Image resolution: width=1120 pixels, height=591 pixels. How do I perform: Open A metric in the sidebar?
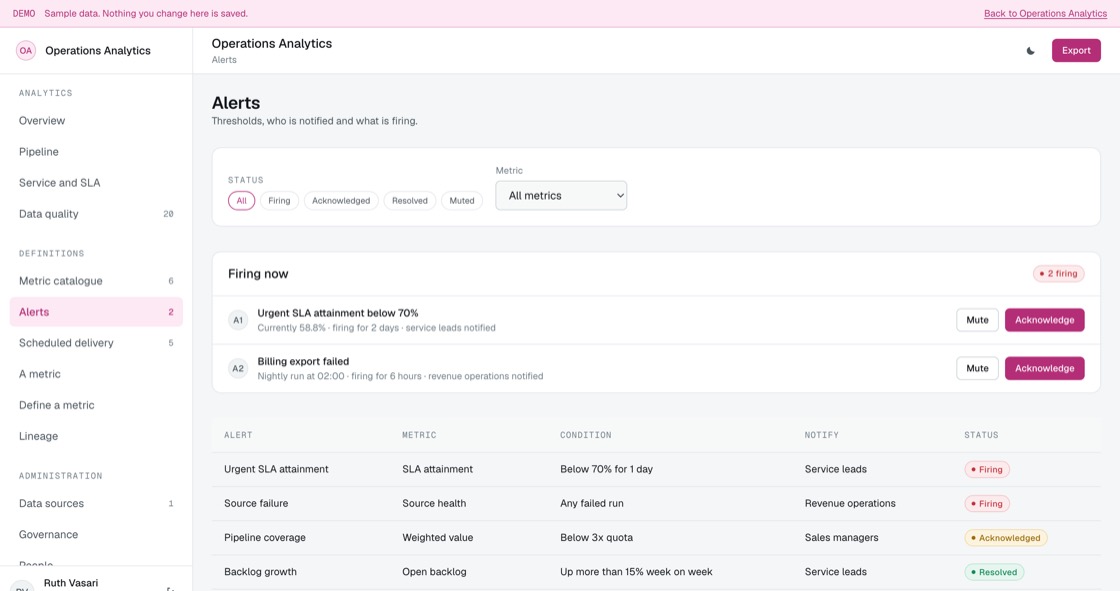pos(96,374)
